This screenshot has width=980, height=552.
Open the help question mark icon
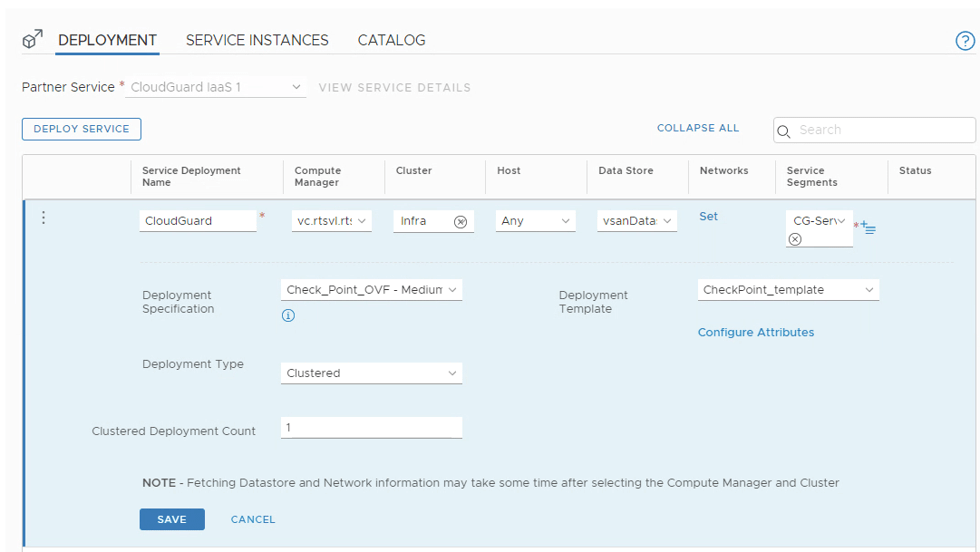pos(964,41)
